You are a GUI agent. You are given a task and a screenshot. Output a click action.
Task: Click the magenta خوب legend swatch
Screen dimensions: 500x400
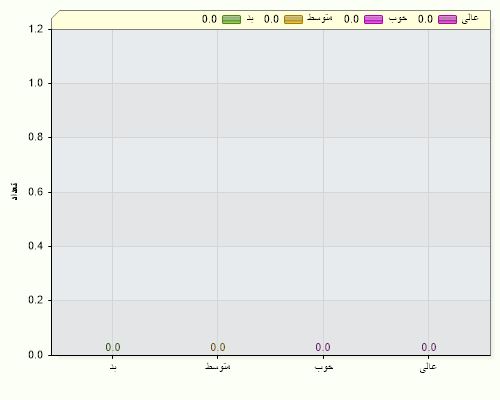373,19
